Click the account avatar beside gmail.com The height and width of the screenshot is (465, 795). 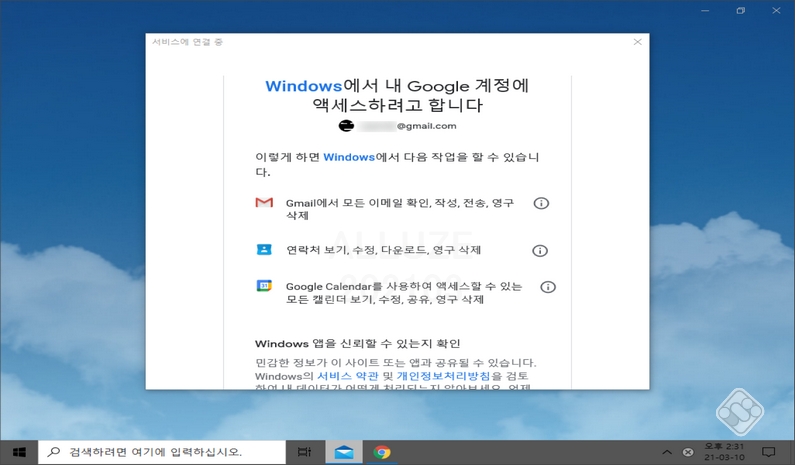pyautogui.click(x=346, y=125)
